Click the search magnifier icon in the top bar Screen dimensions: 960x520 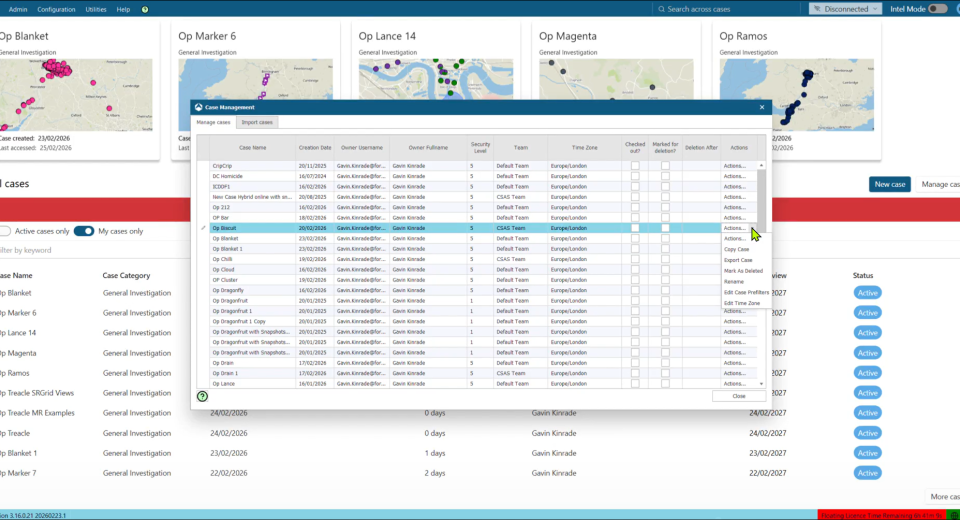661,9
